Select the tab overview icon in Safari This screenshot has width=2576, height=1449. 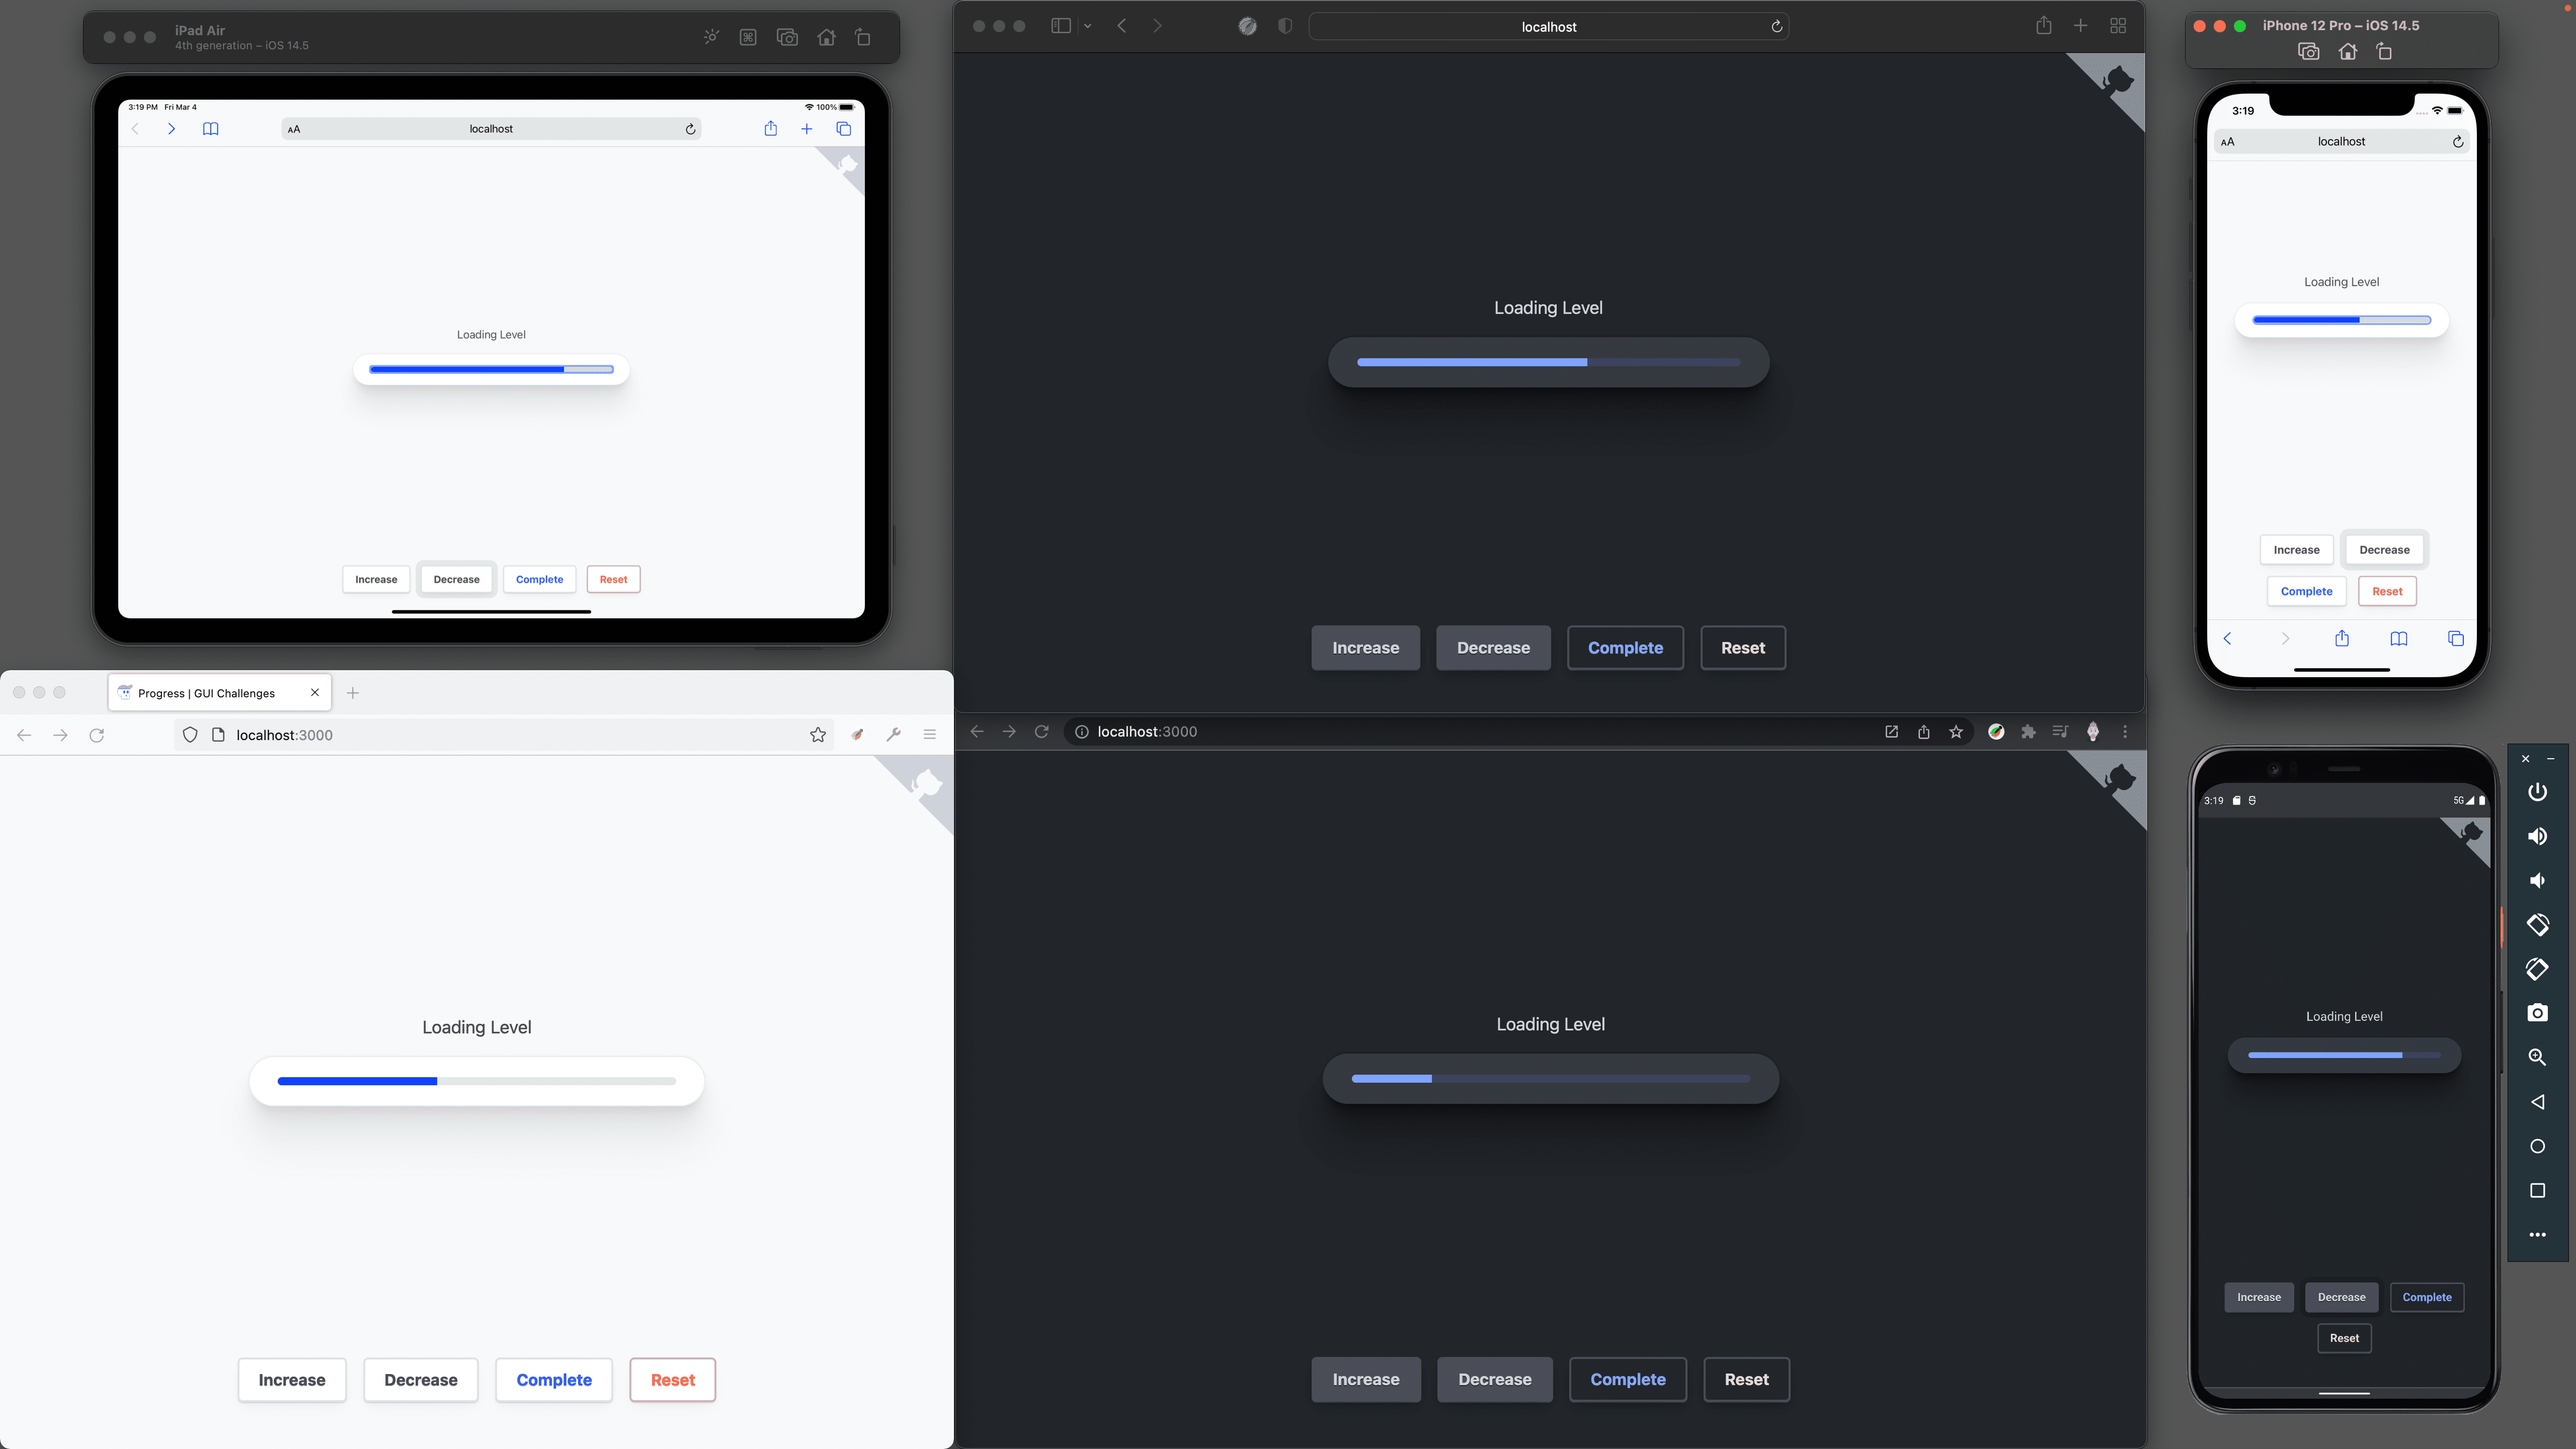(2118, 25)
